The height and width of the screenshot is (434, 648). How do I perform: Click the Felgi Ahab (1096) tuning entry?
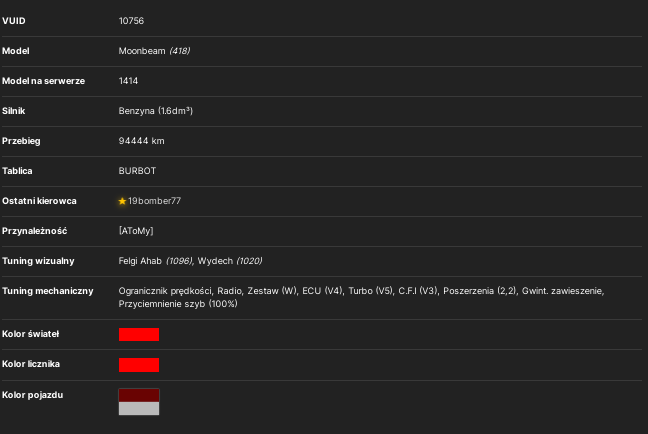pos(156,261)
